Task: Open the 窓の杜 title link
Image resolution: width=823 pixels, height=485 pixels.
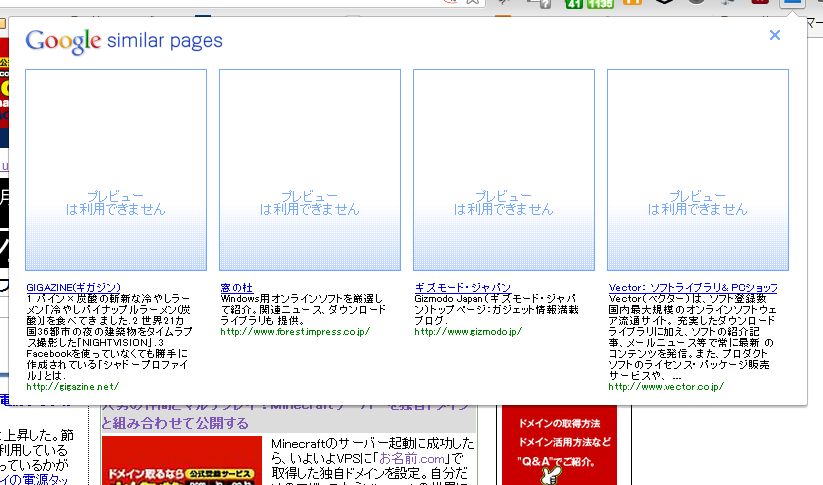Action: (237, 288)
